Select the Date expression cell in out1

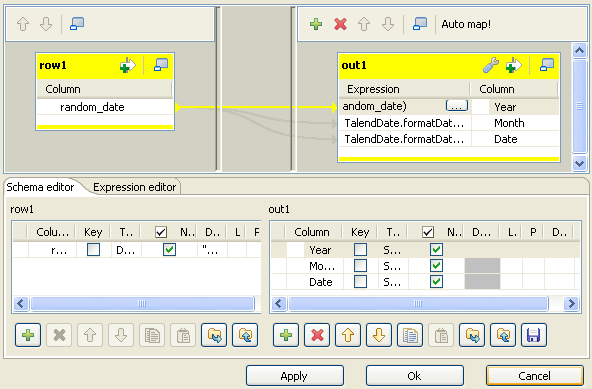tap(405, 139)
